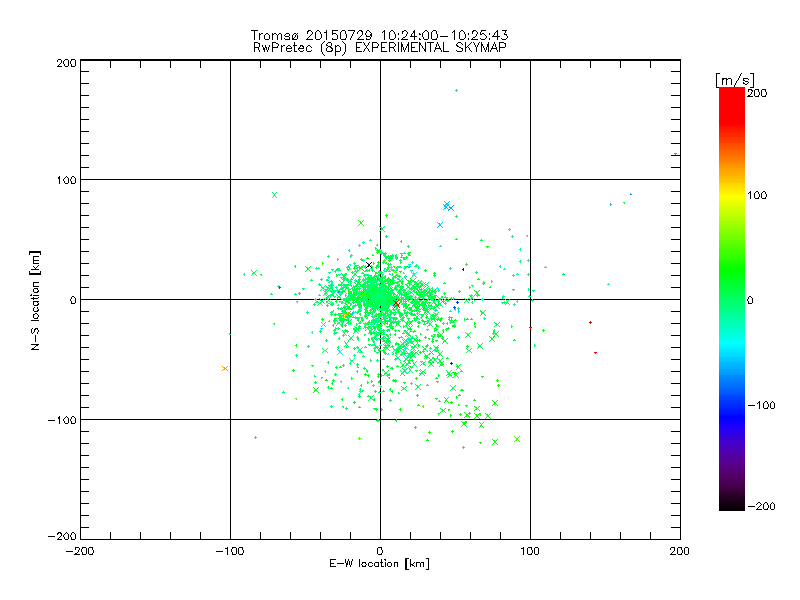The height and width of the screenshot is (600, 800).
Task: Click the '[m/s]' colorbar unit label
Action: [x=735, y=80]
